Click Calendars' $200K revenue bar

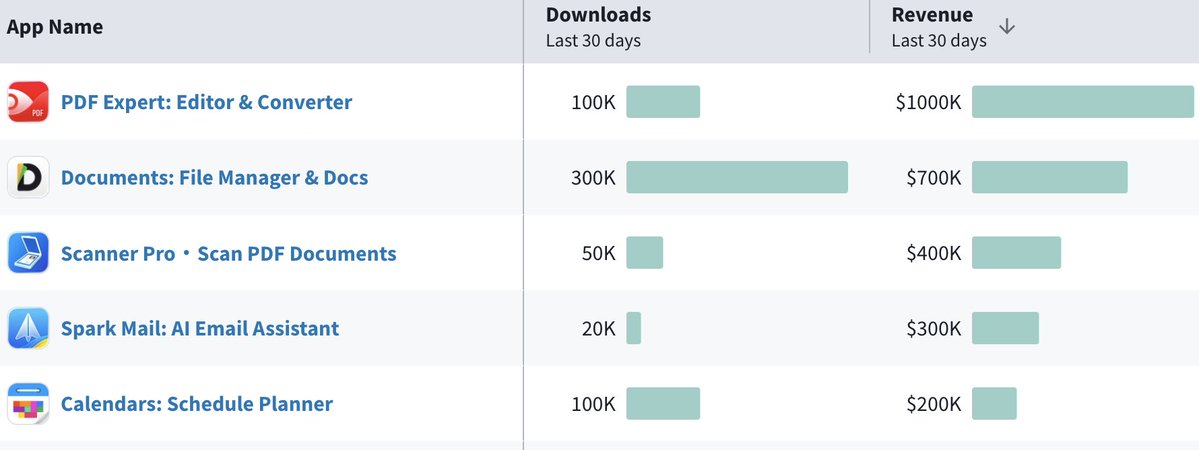994,404
